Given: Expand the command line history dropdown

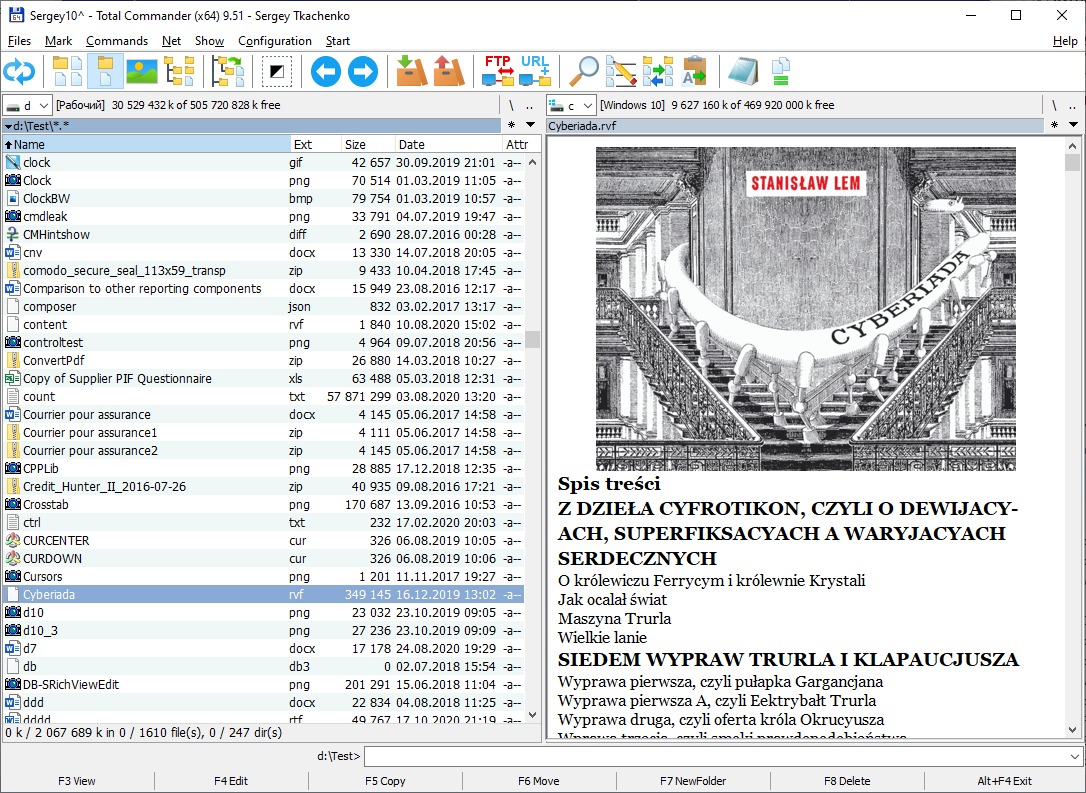Looking at the screenshot, I should click(1074, 756).
